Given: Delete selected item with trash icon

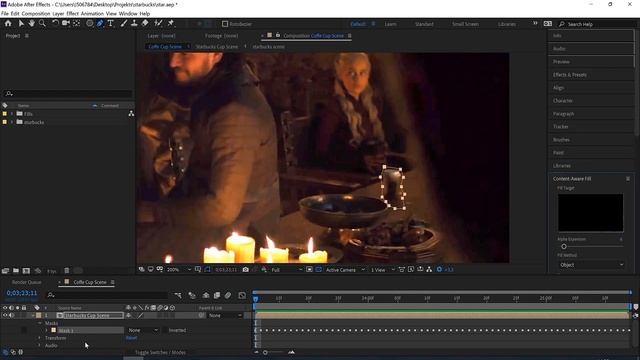Looking at the screenshot, I should coord(67,271).
